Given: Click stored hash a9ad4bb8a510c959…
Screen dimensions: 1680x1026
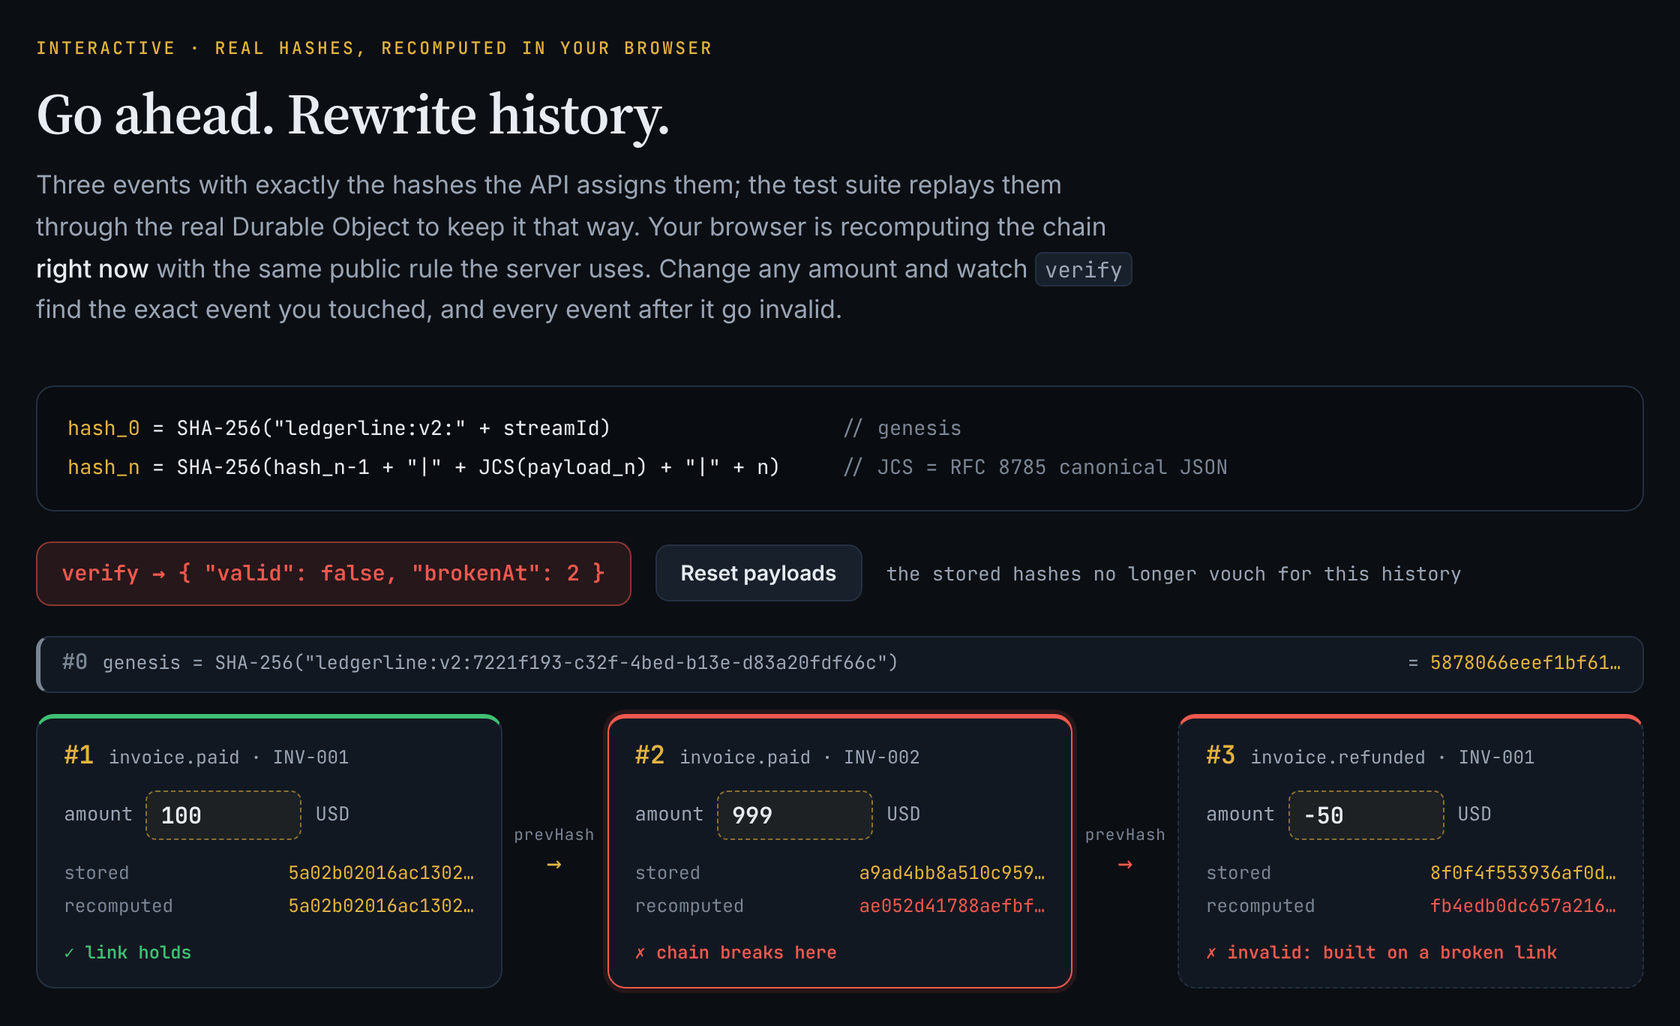Looking at the screenshot, I should click(952, 873).
